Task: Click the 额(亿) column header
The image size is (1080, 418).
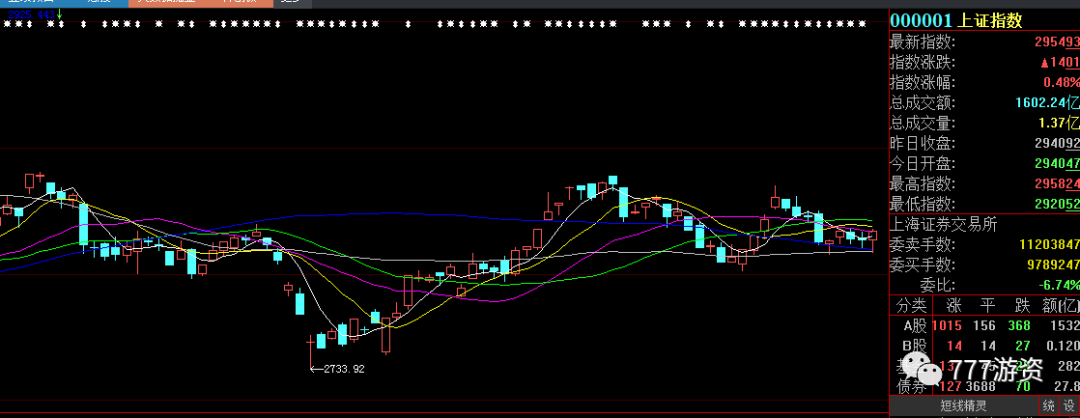Action: [1059, 305]
